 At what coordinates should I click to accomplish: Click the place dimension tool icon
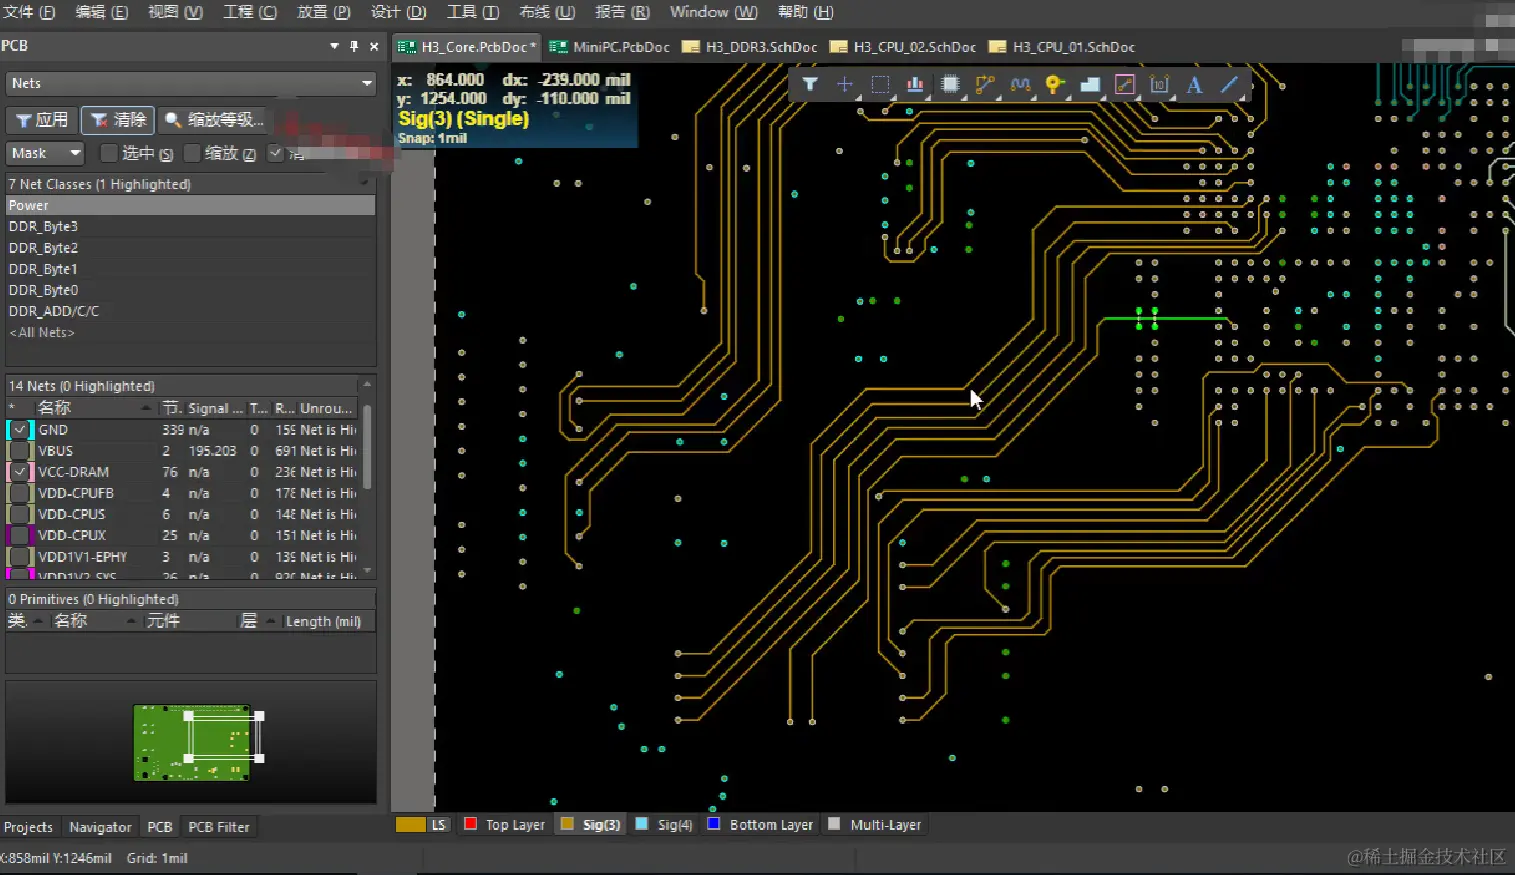(x=1159, y=85)
